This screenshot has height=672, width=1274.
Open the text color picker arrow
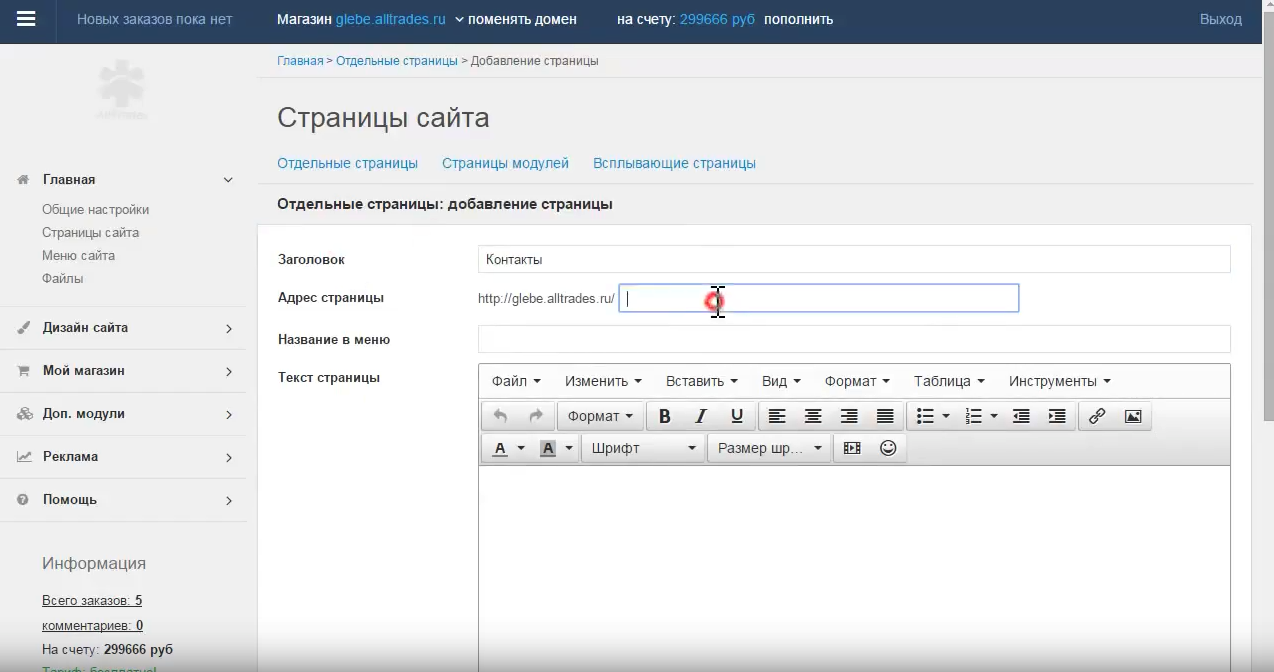coord(521,449)
